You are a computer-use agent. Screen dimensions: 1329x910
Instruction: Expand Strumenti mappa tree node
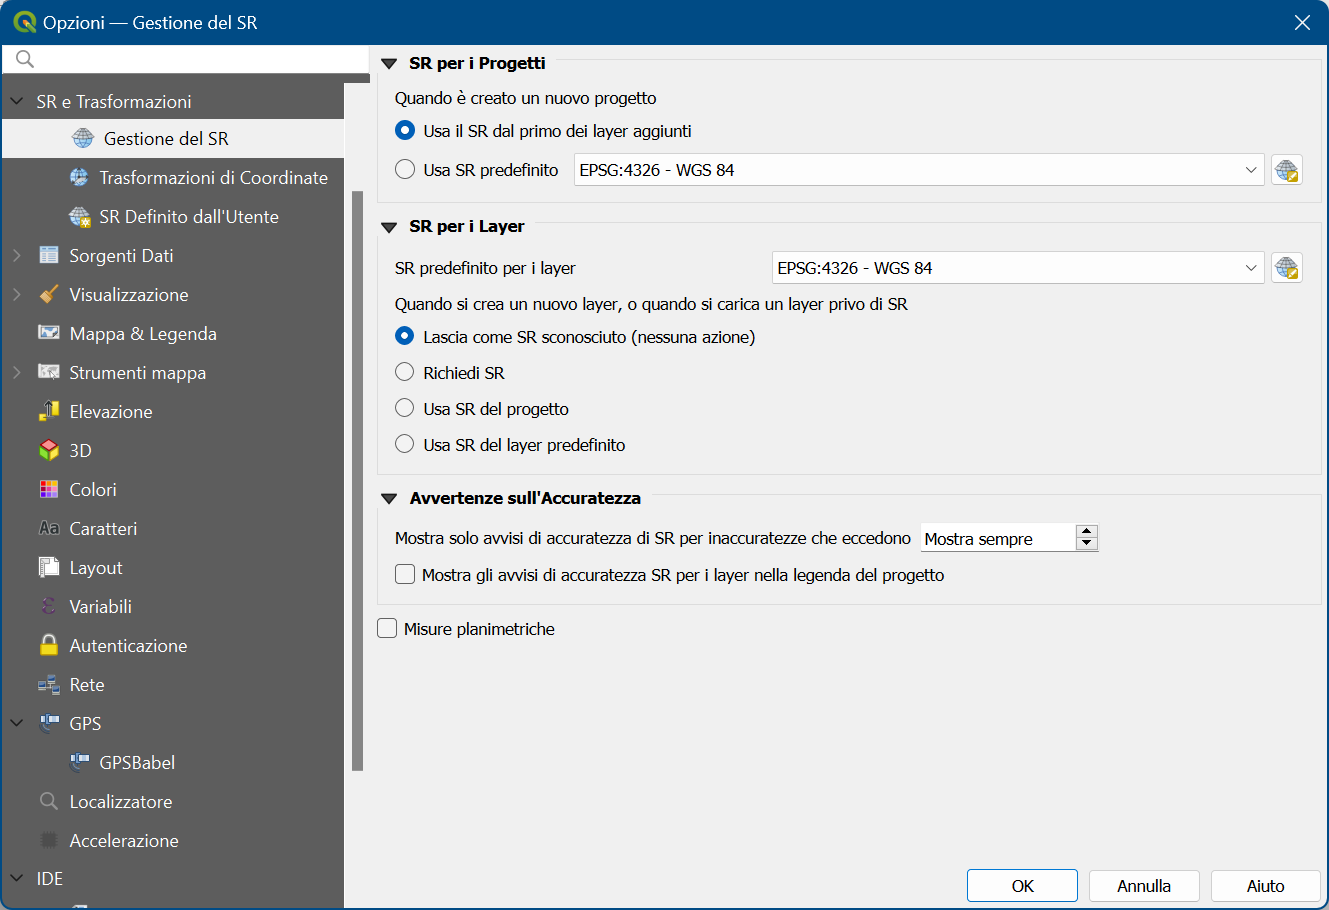[x=17, y=372]
